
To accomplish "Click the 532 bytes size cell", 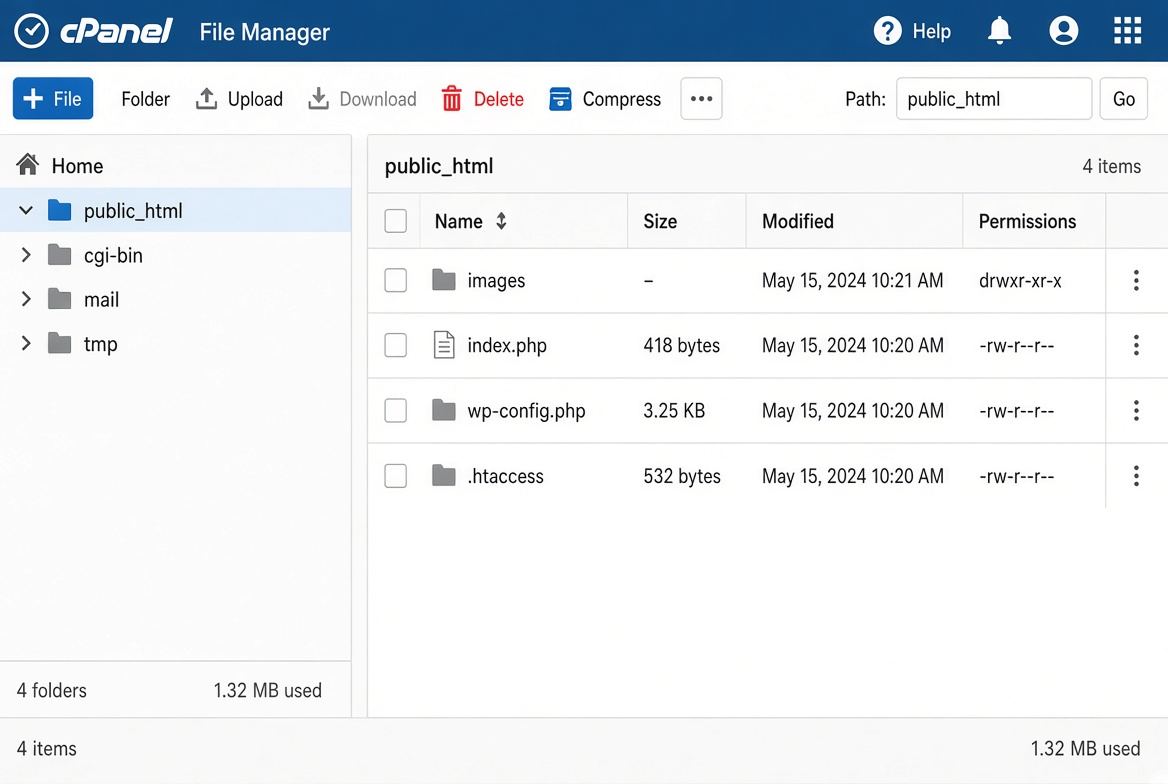I will pyautogui.click(x=682, y=476).
